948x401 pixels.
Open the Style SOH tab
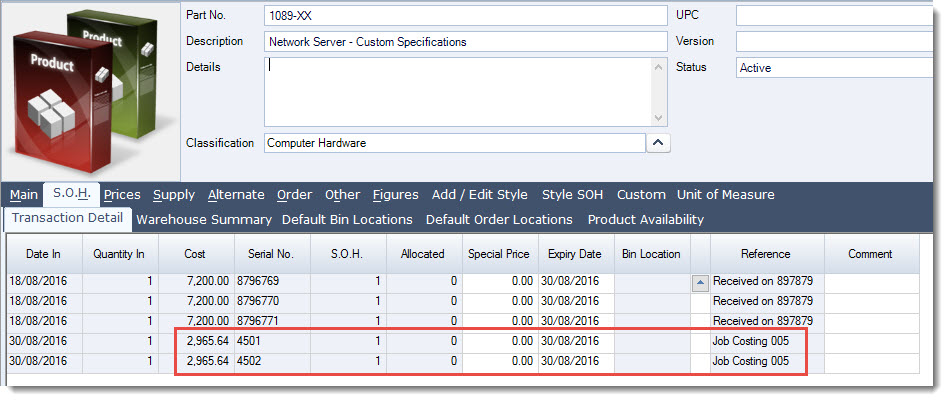(x=572, y=195)
